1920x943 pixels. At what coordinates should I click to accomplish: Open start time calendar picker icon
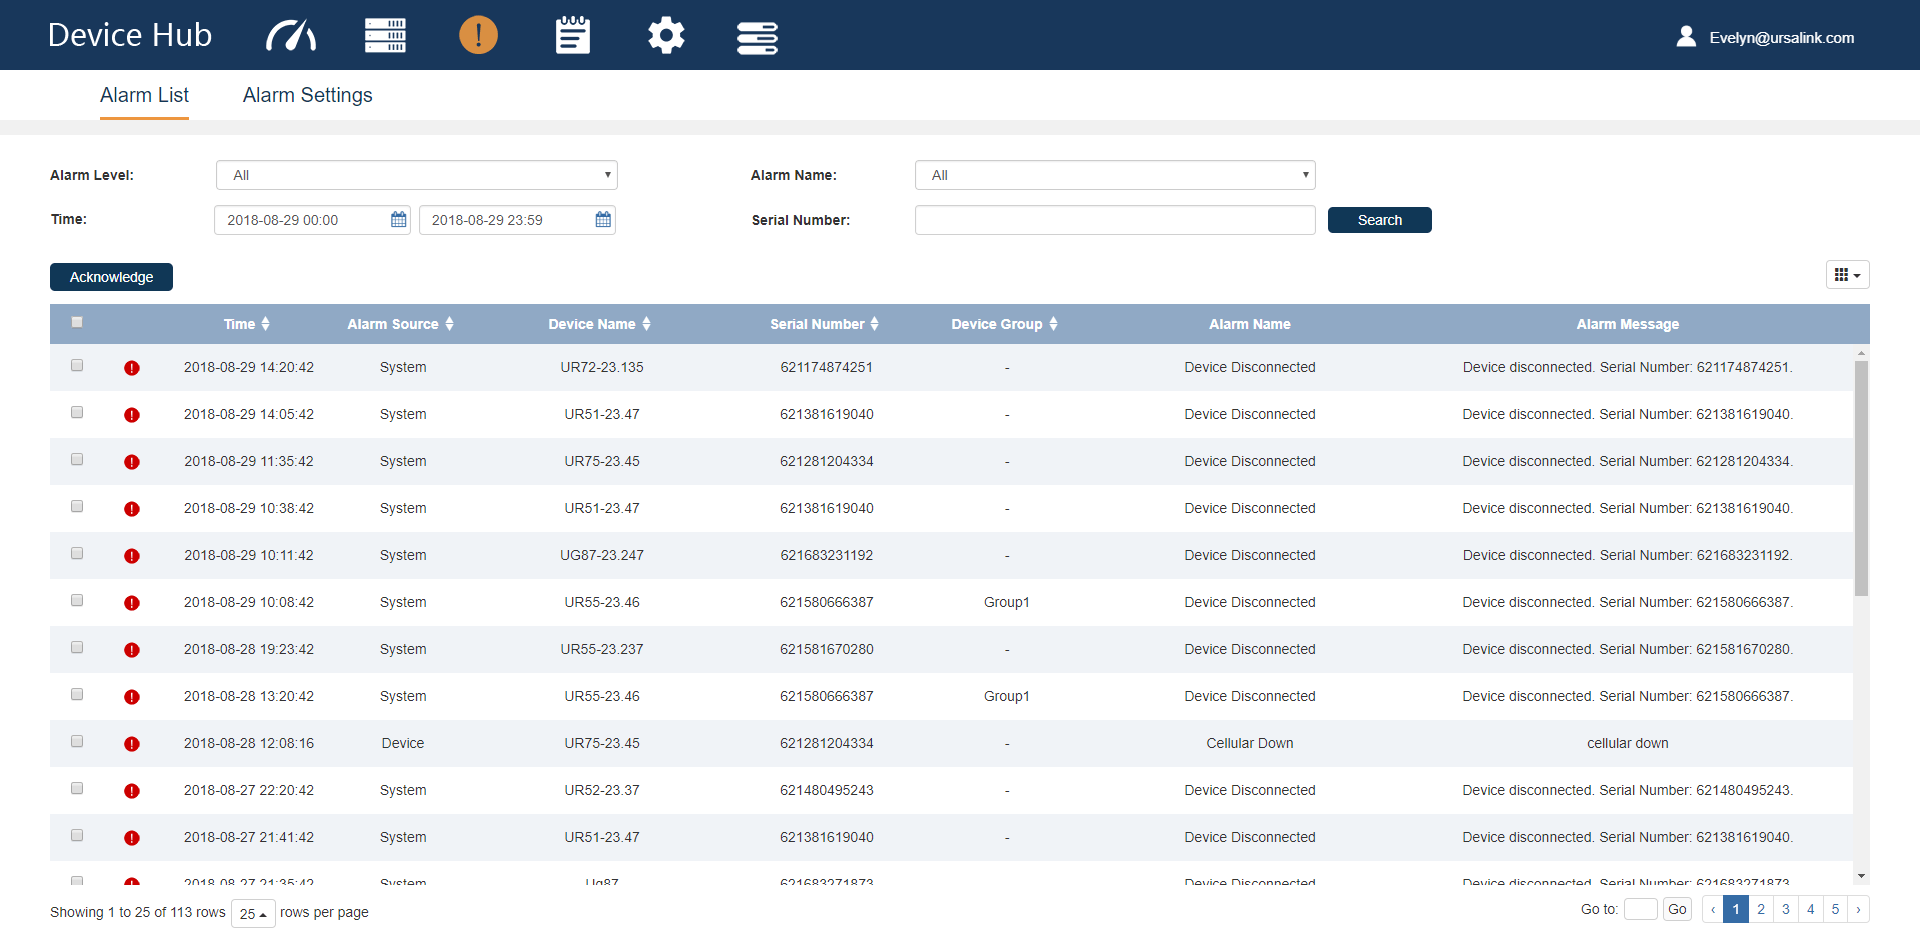[x=399, y=220]
